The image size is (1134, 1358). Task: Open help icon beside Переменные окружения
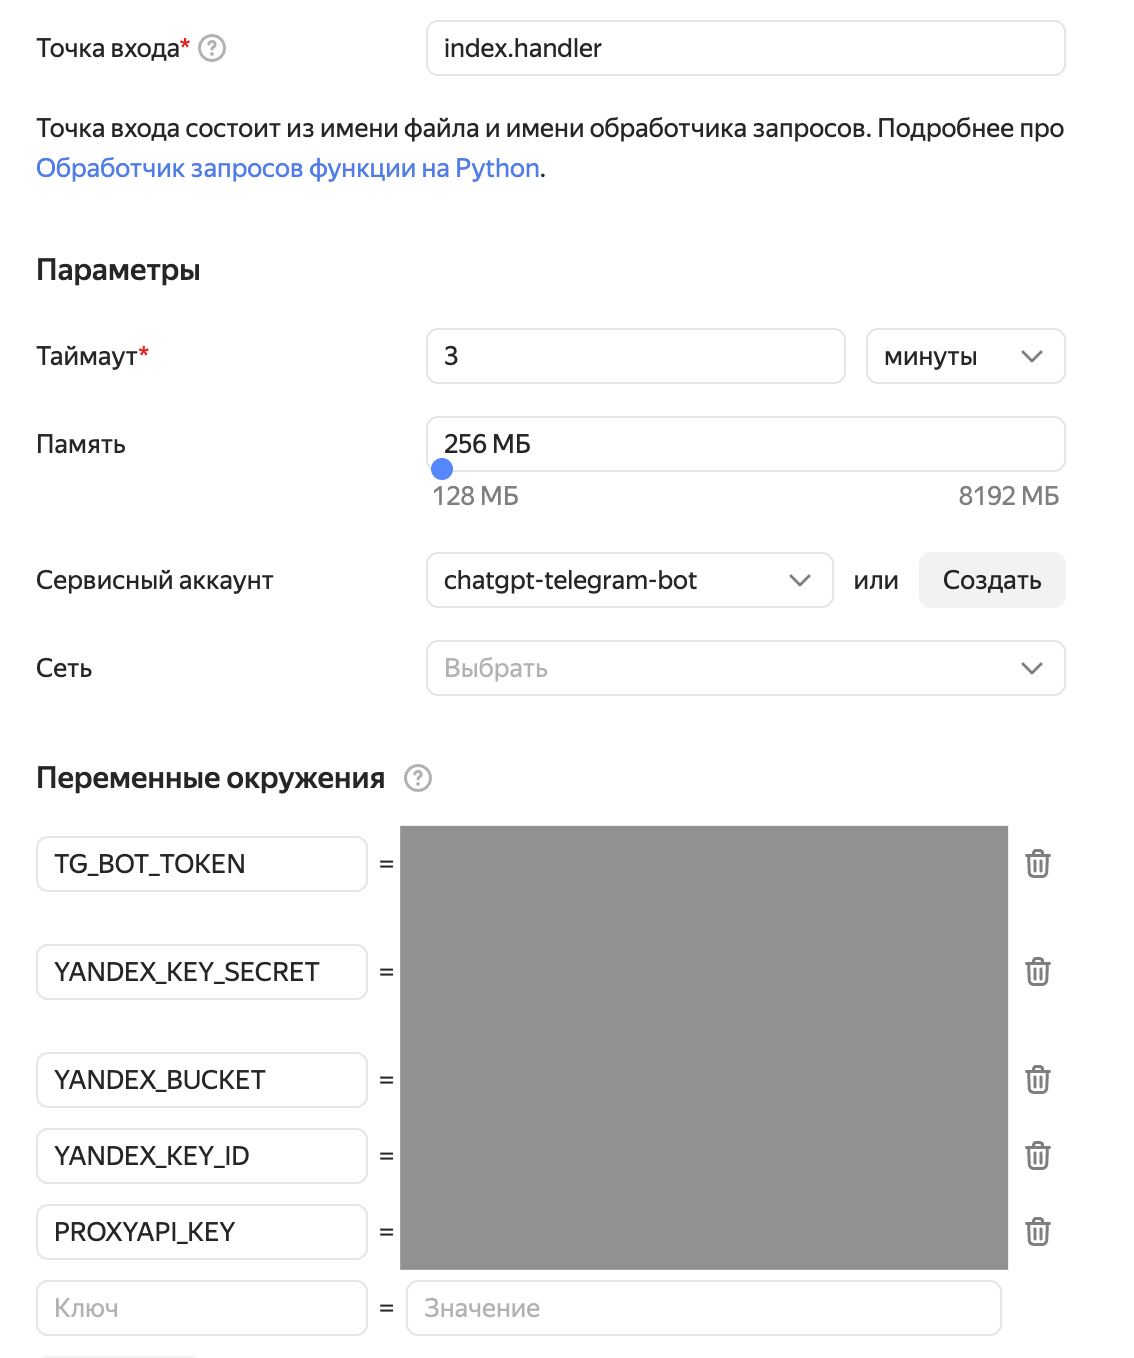(417, 777)
